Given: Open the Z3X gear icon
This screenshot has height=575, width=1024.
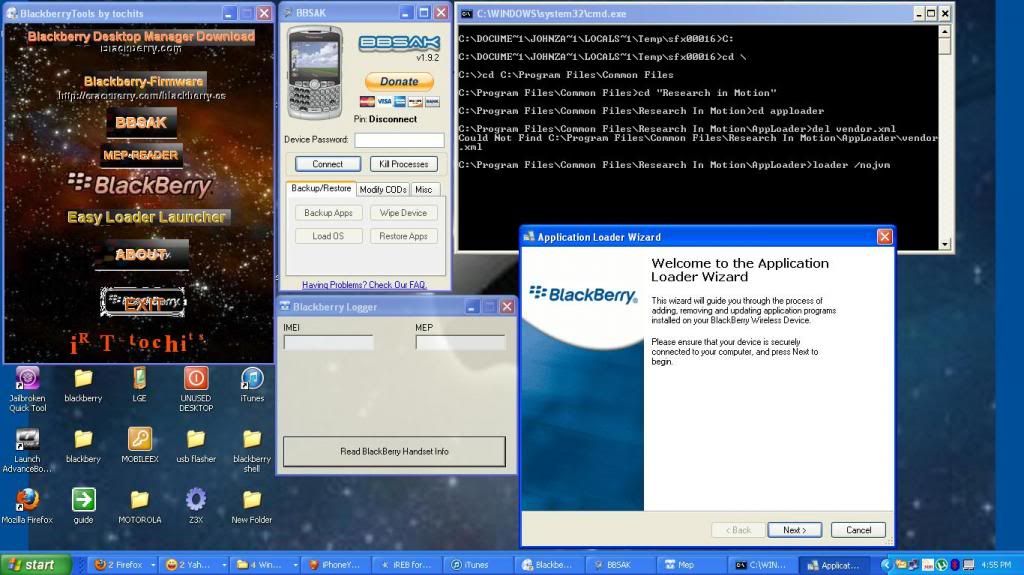Looking at the screenshot, I should [196, 501].
